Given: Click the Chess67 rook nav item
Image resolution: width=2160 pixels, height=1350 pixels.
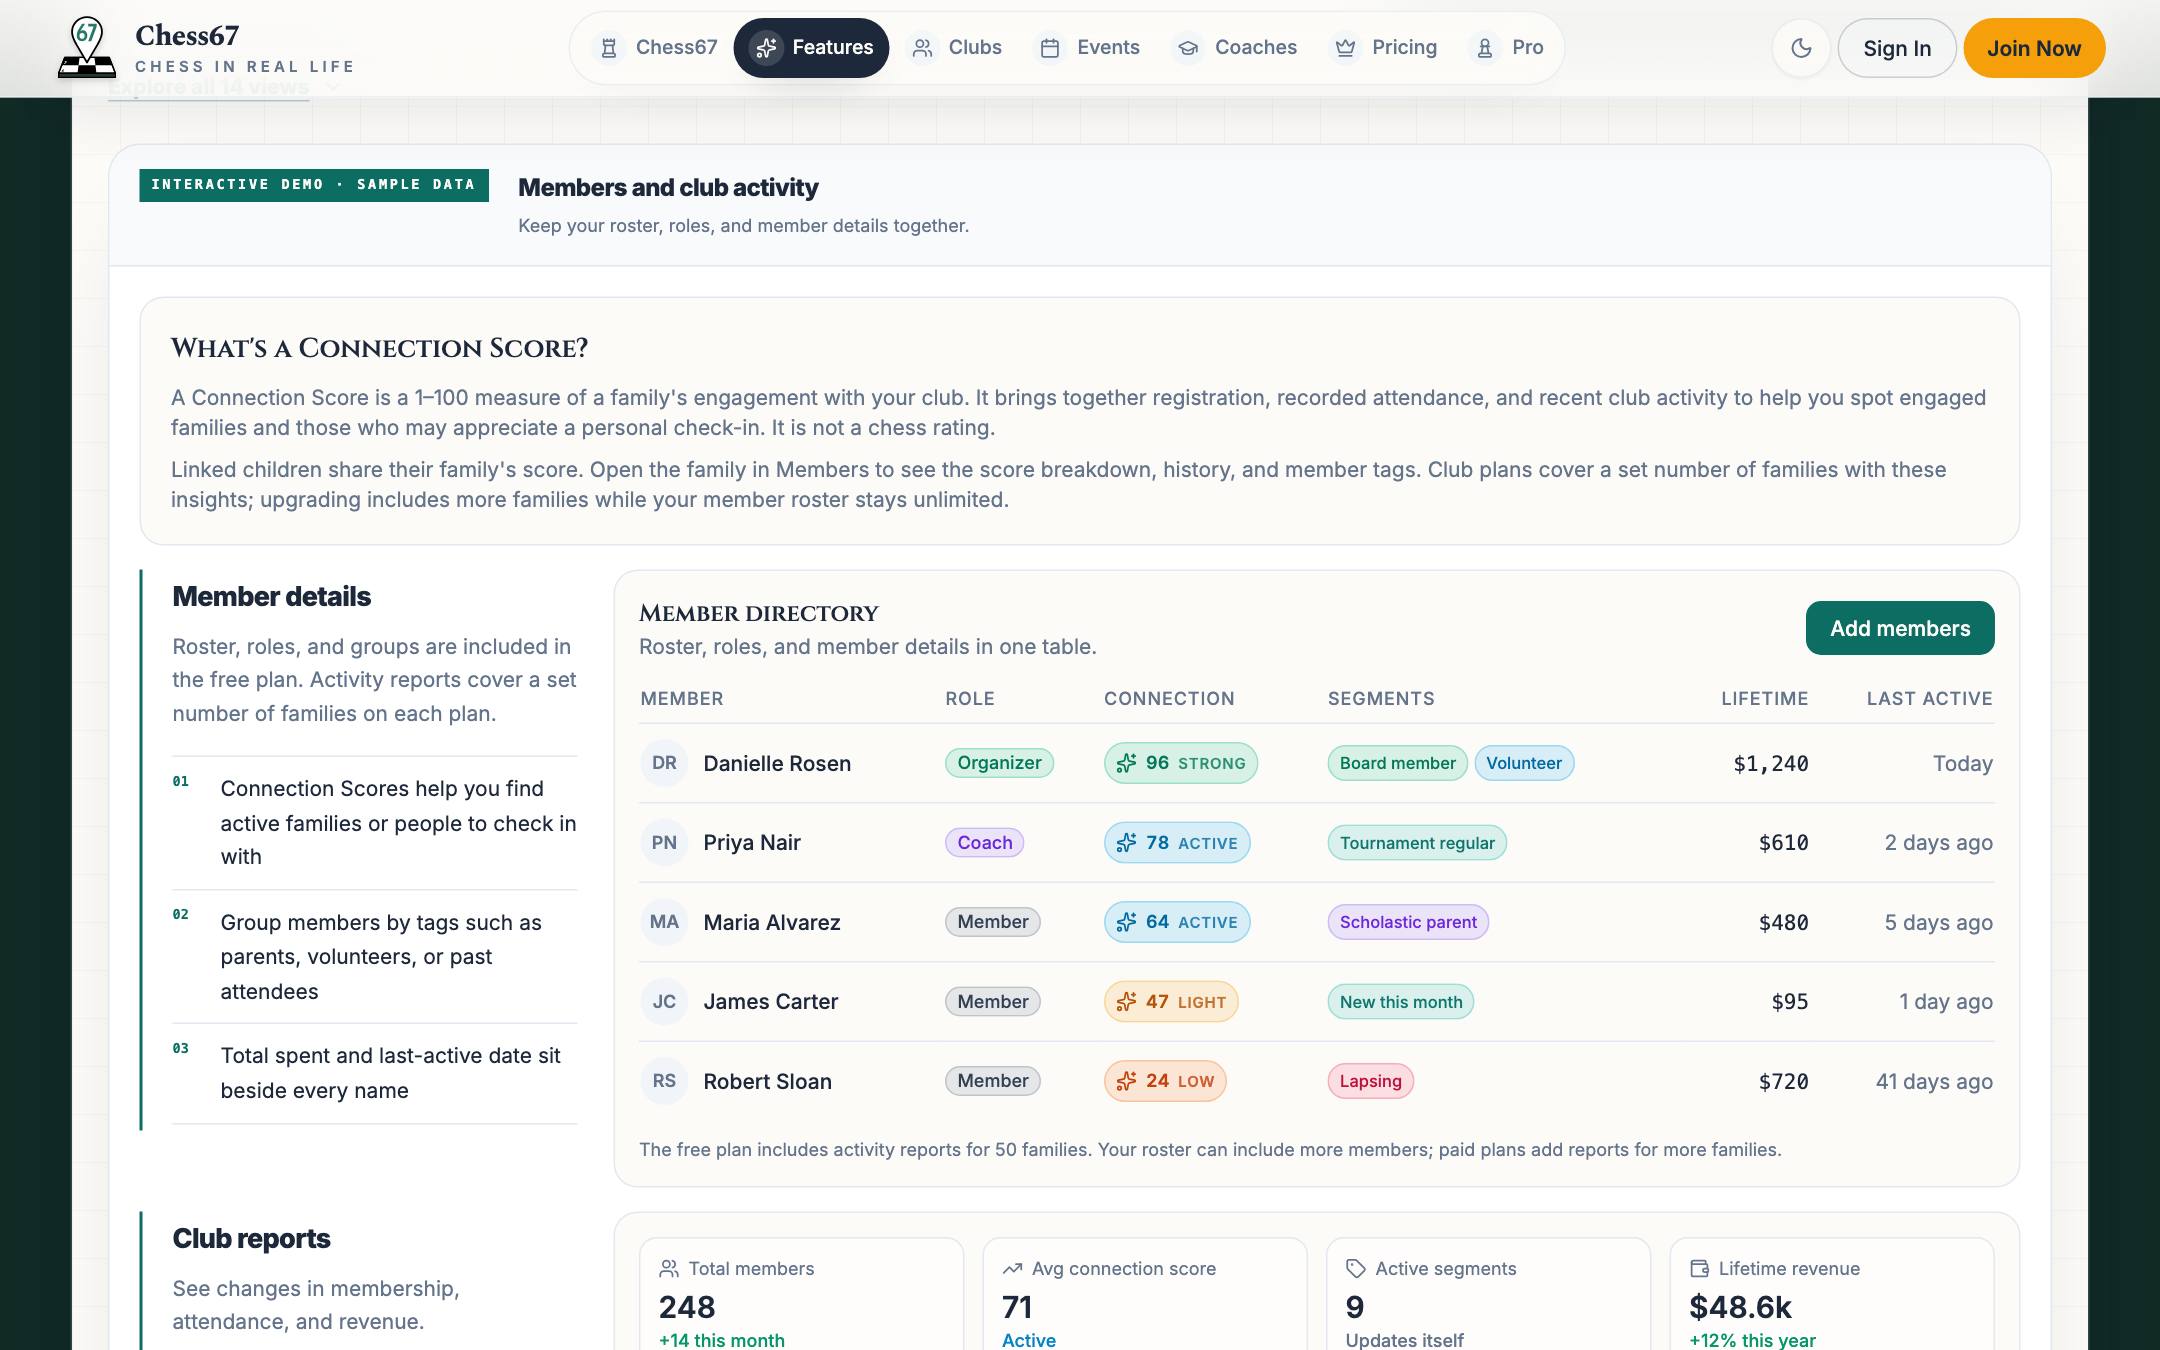Looking at the screenshot, I should pos(657,48).
